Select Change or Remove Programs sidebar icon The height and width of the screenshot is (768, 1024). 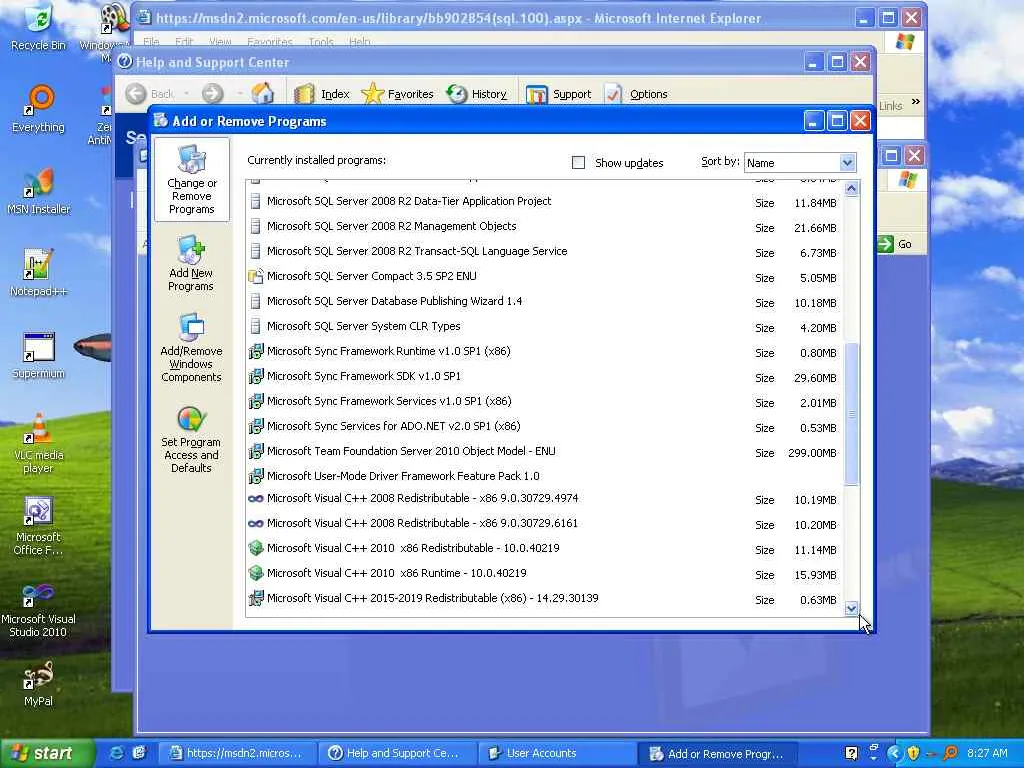(x=191, y=180)
